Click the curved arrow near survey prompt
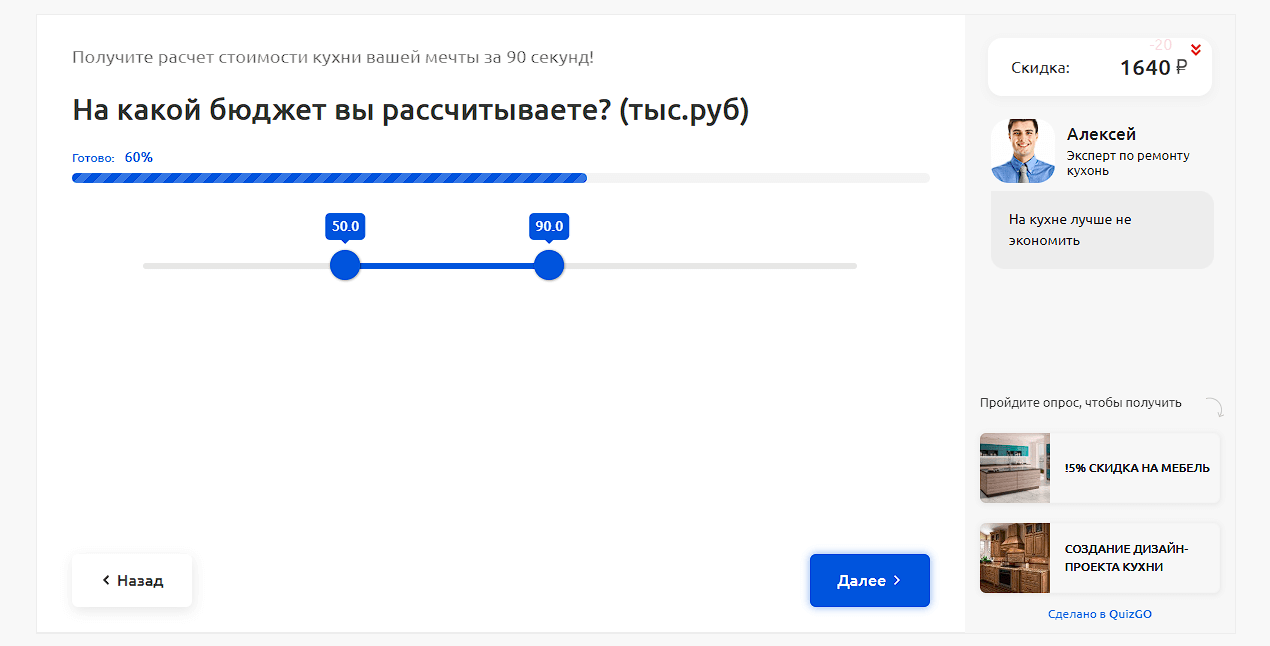Image resolution: width=1270 pixels, height=646 pixels. point(1214,407)
